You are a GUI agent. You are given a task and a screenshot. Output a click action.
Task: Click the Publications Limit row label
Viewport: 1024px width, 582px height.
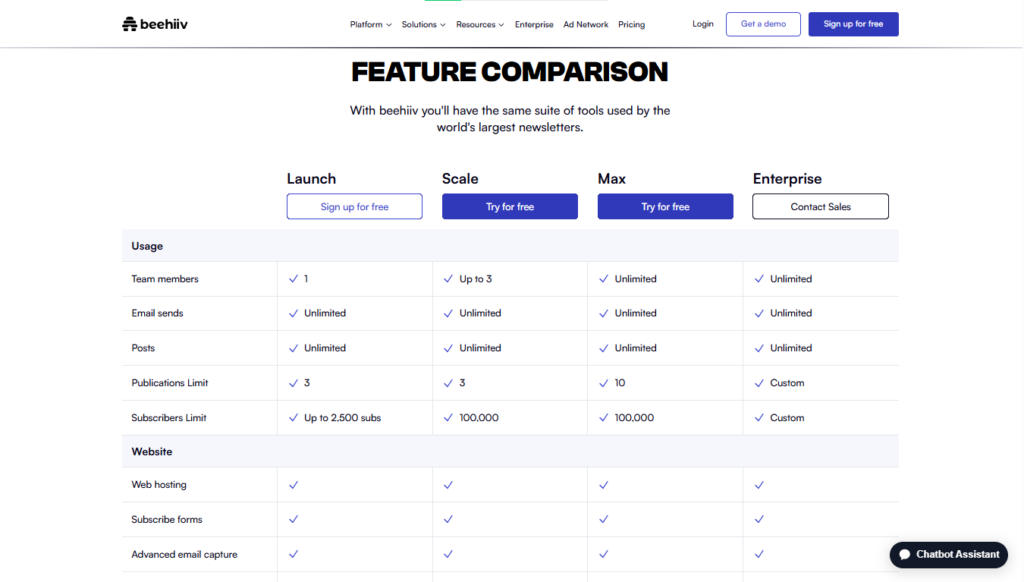pos(170,383)
